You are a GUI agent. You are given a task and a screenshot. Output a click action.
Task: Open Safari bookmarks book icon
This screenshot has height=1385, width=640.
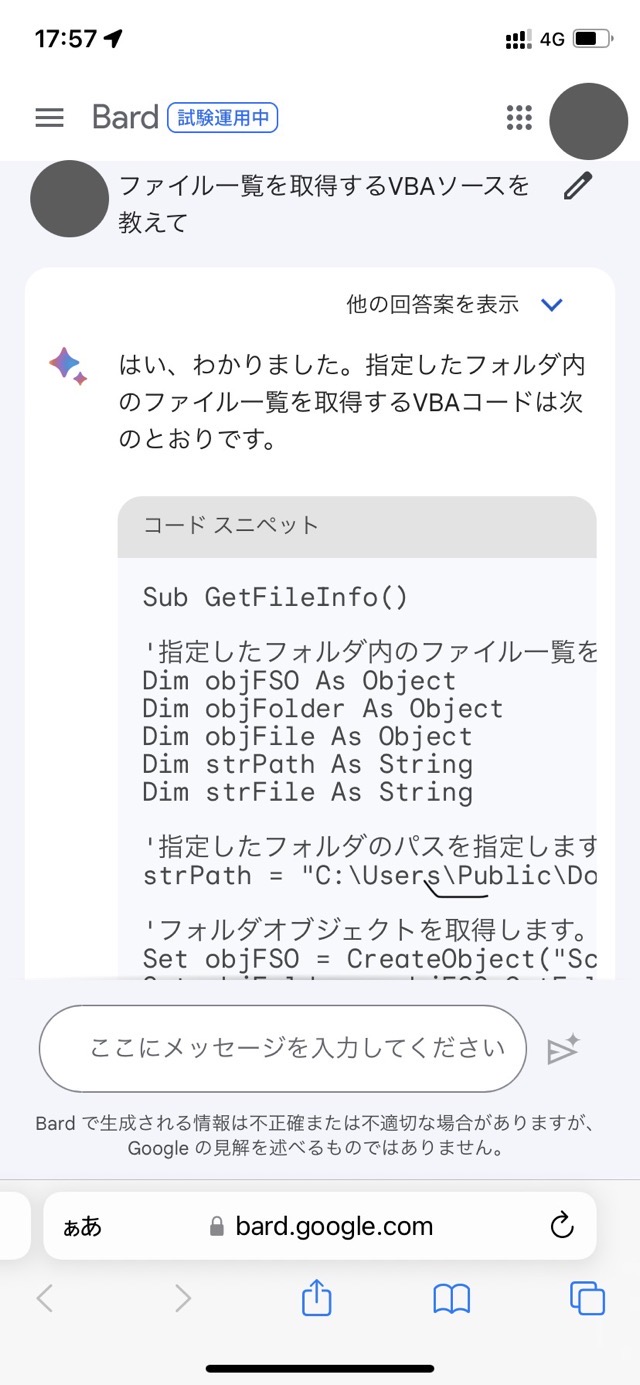pos(451,1298)
